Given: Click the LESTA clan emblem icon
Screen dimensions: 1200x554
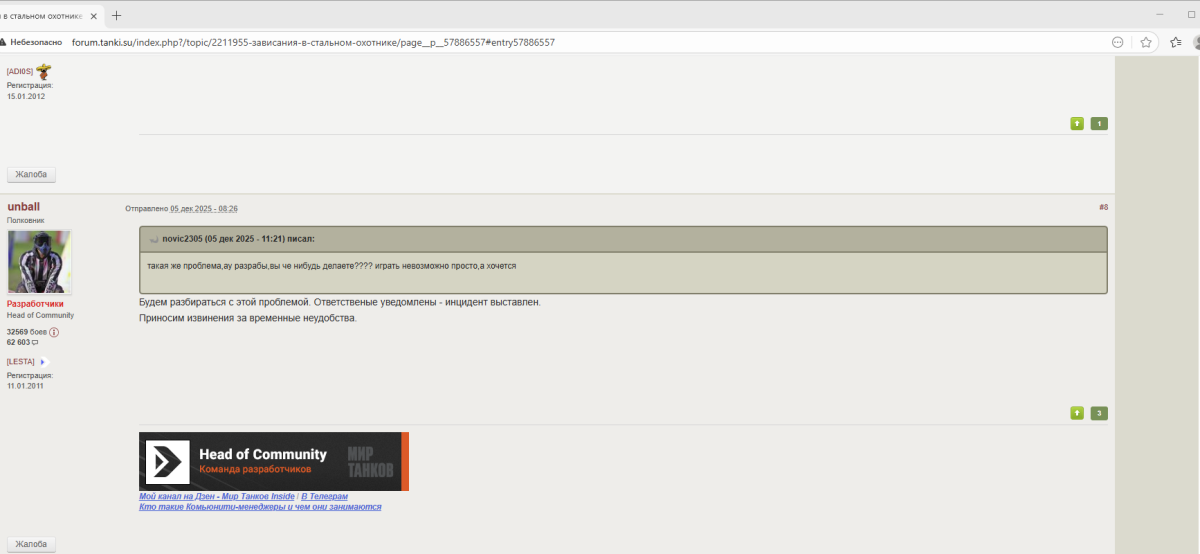Looking at the screenshot, I should (x=43, y=362).
